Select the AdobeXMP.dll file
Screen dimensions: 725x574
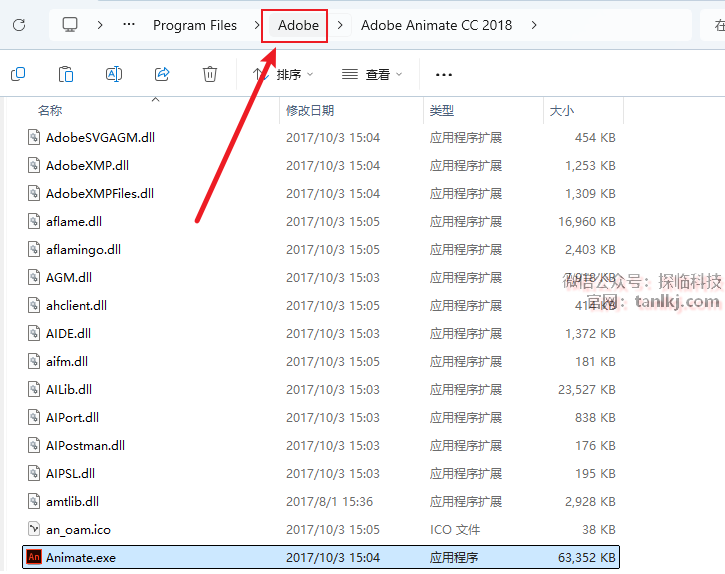point(87,166)
